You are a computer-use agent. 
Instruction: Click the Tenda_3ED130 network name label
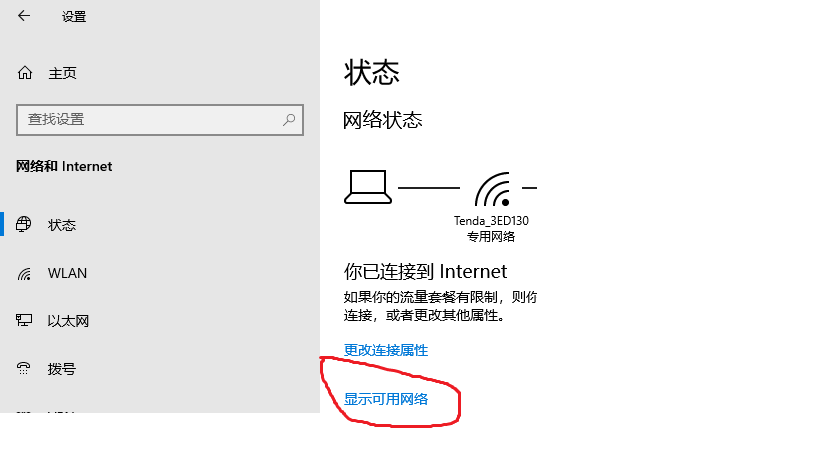(491, 221)
